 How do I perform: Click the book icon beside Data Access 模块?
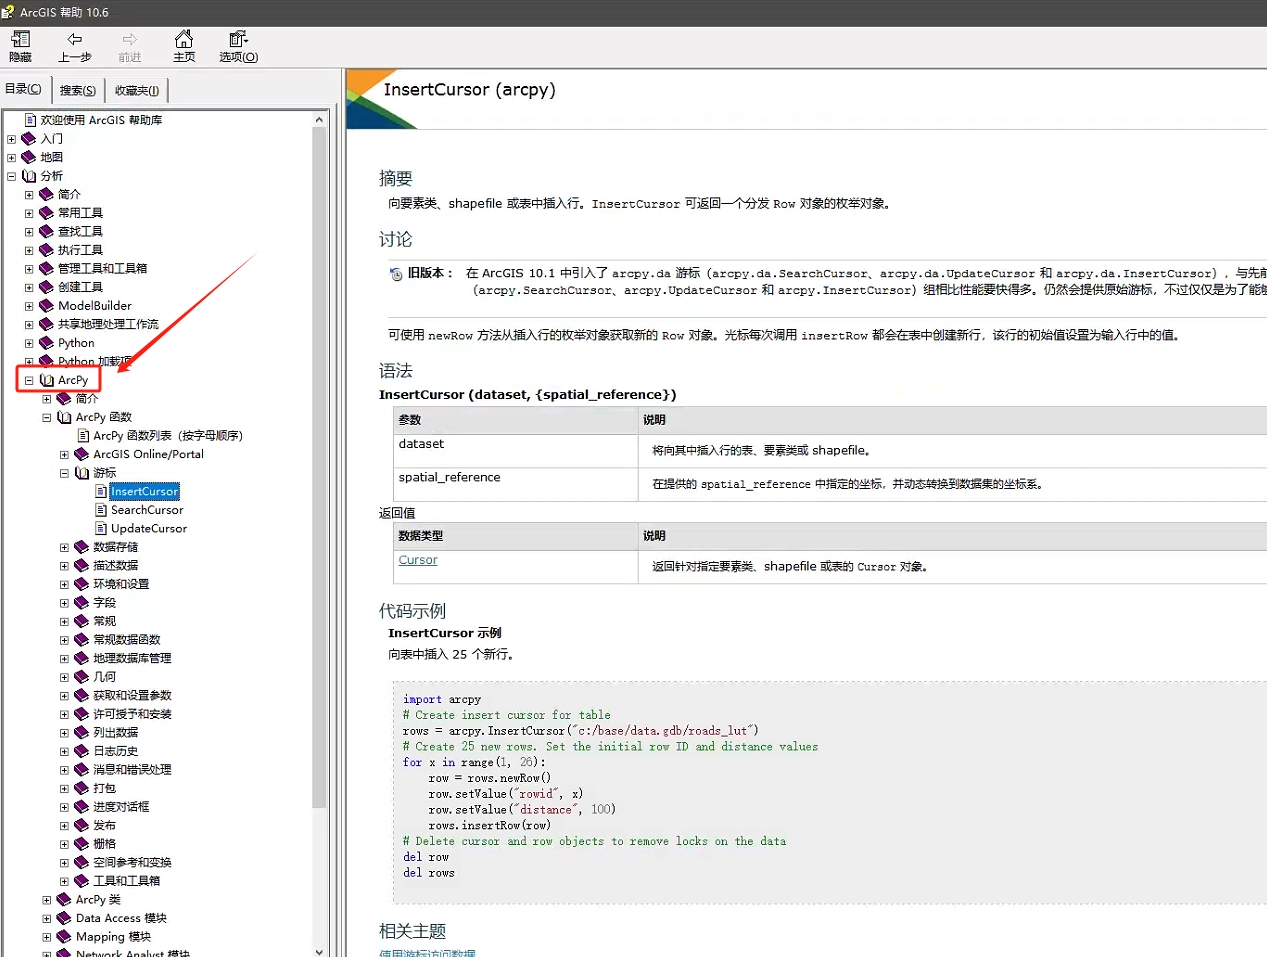pos(64,918)
